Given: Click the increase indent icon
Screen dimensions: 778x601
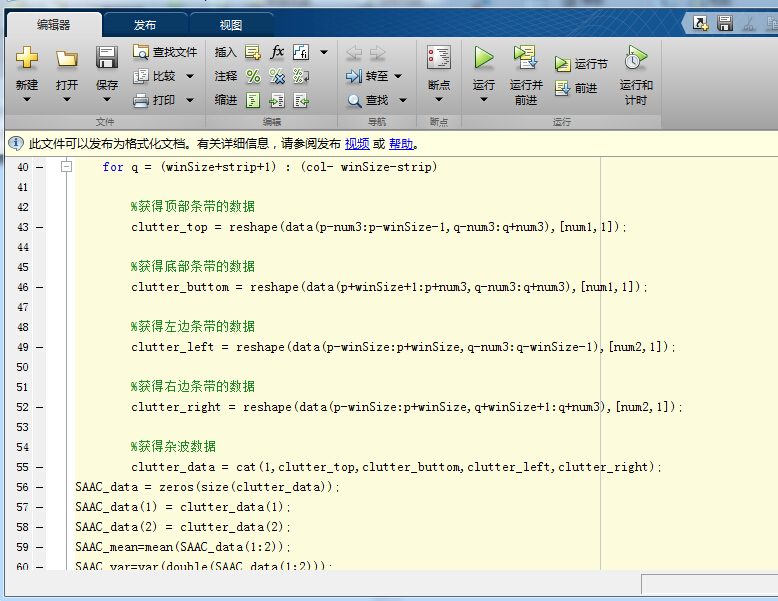Looking at the screenshot, I should (x=277, y=100).
